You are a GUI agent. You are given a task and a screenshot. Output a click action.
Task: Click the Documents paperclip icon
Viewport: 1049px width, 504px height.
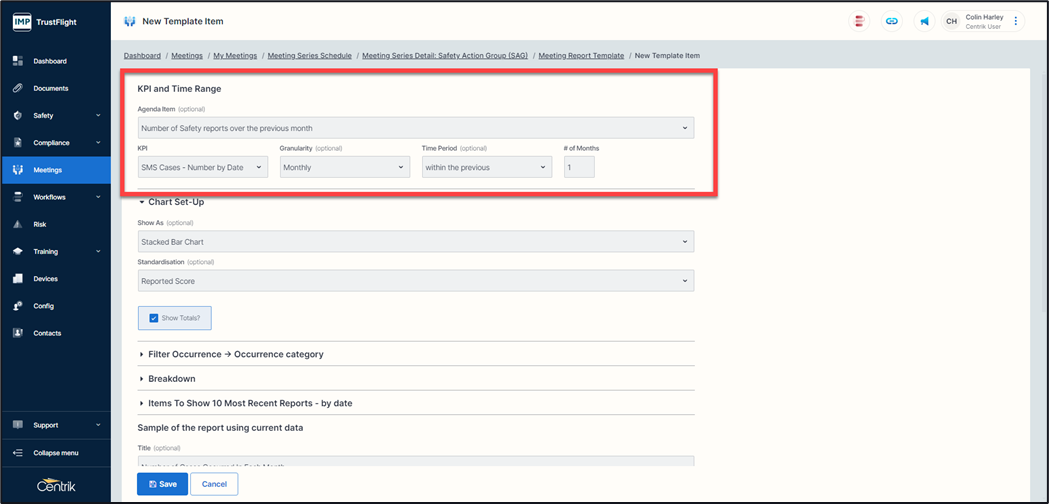point(18,88)
